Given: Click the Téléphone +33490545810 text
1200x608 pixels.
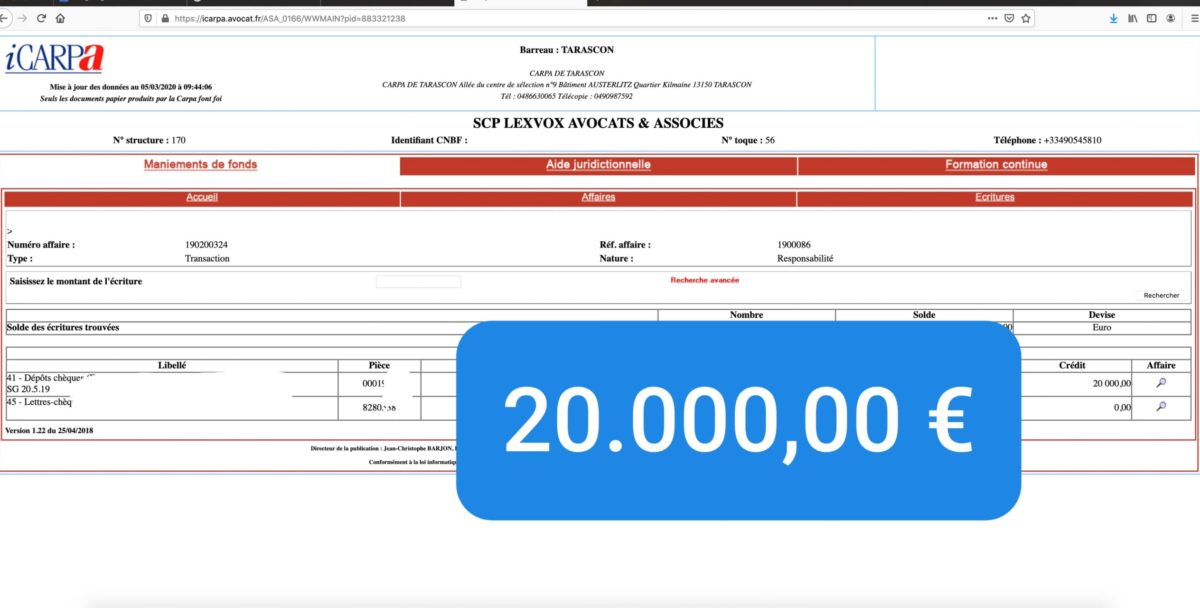Looking at the screenshot, I should point(1048,141).
